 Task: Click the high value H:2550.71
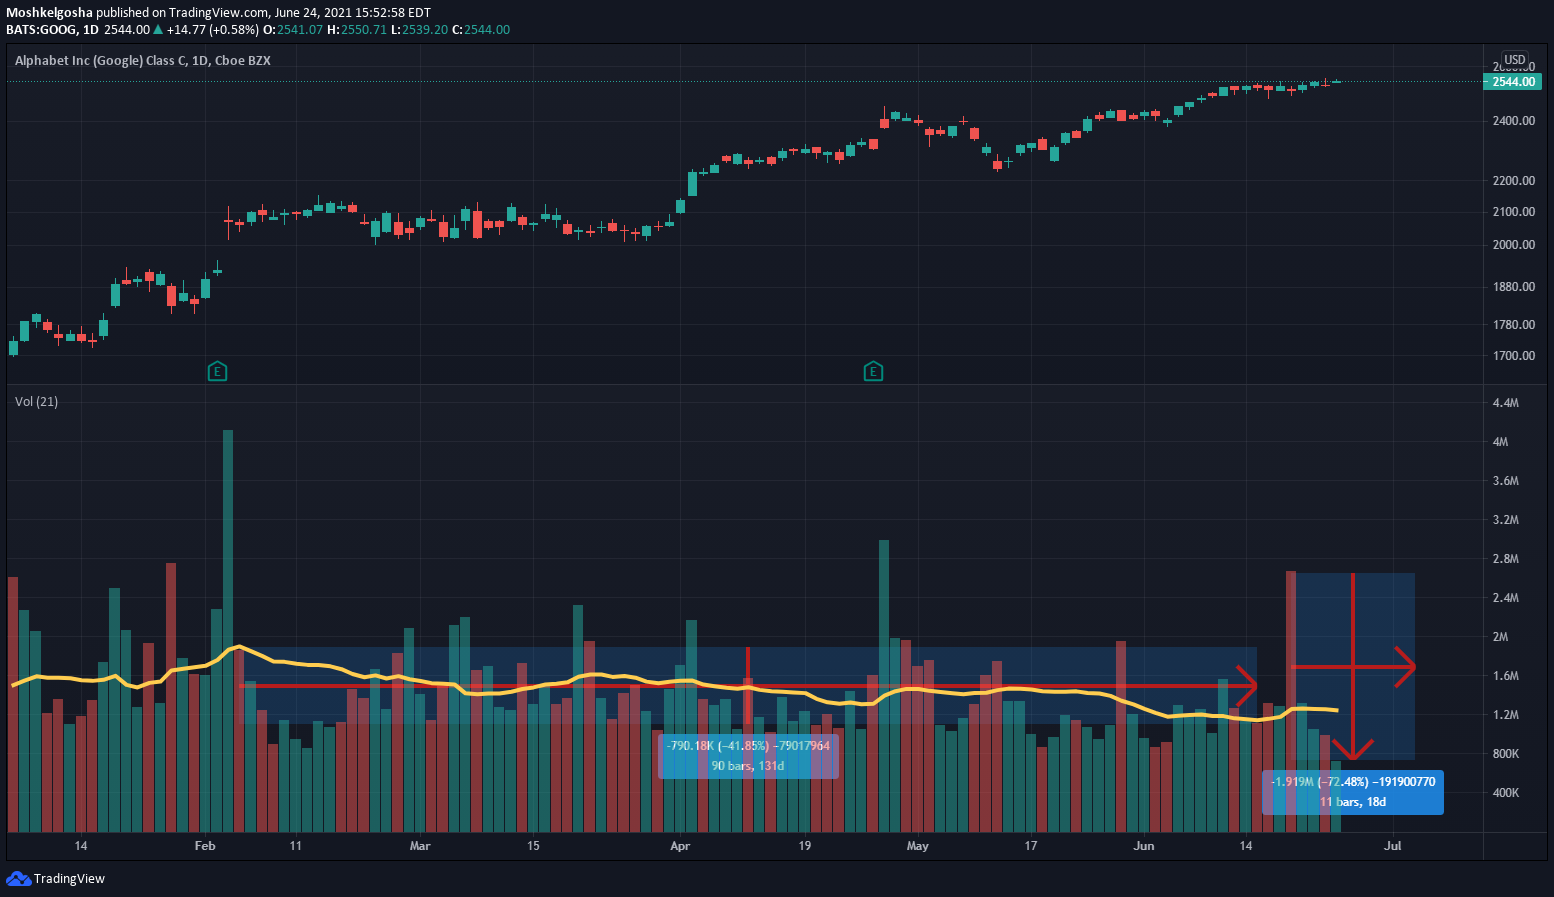point(357,30)
